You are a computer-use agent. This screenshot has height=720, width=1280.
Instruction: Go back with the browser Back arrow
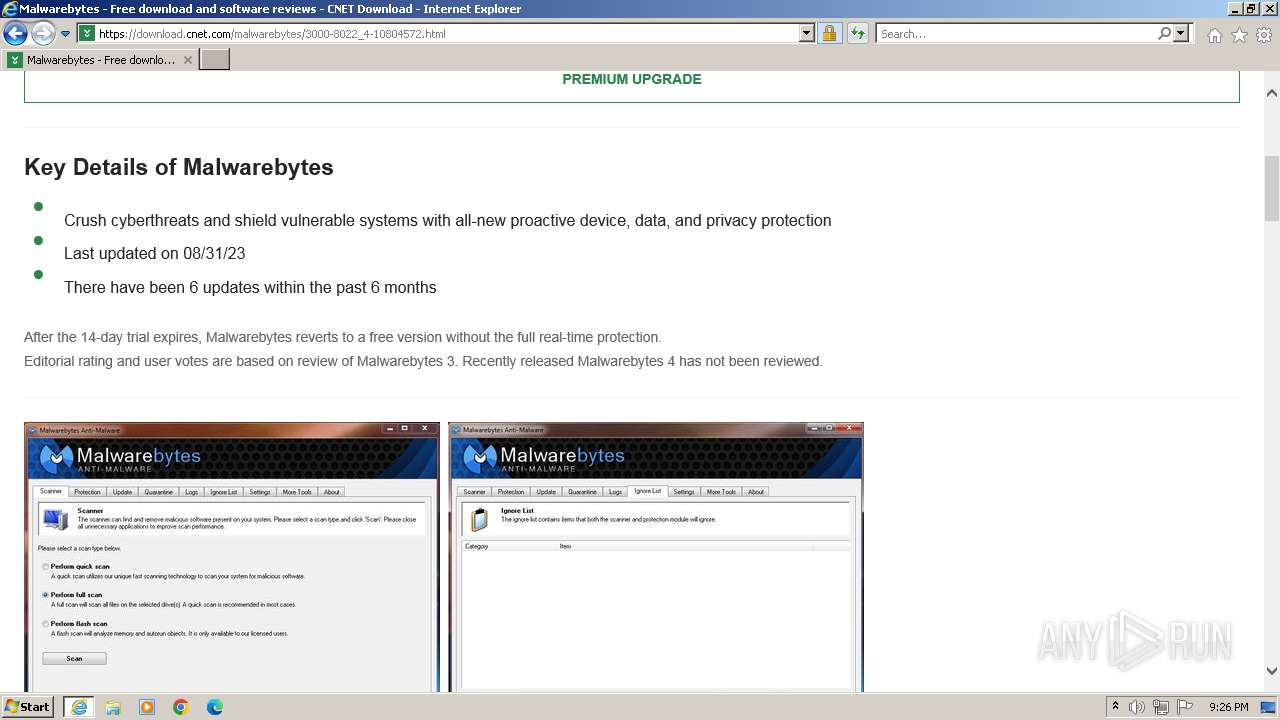tap(15, 33)
